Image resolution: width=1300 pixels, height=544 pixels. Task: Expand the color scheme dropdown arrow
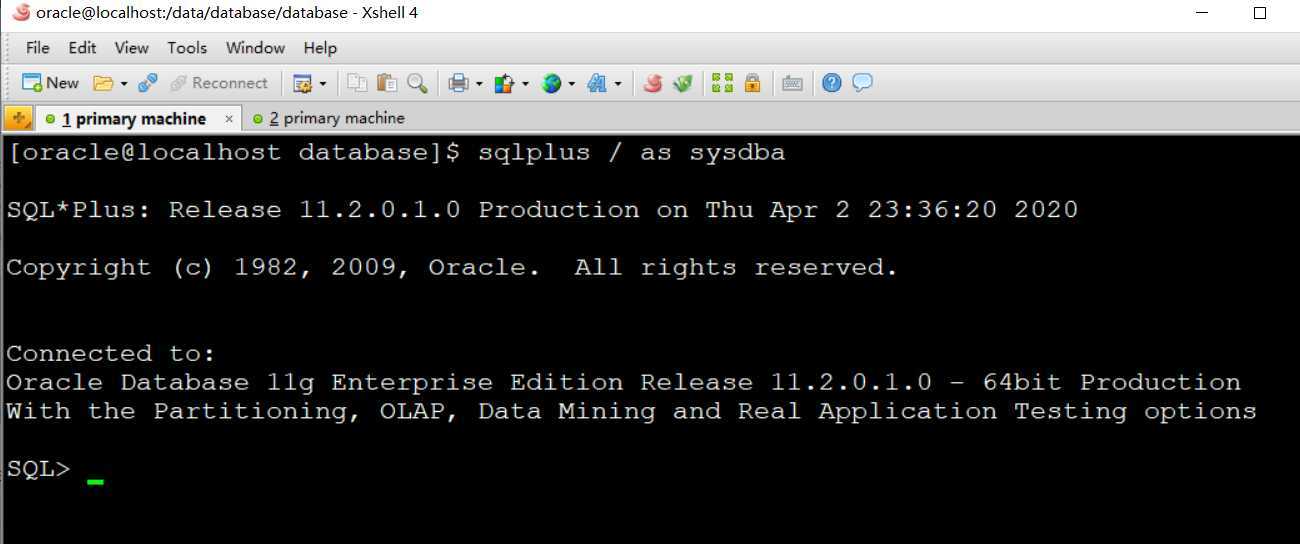tap(525, 83)
